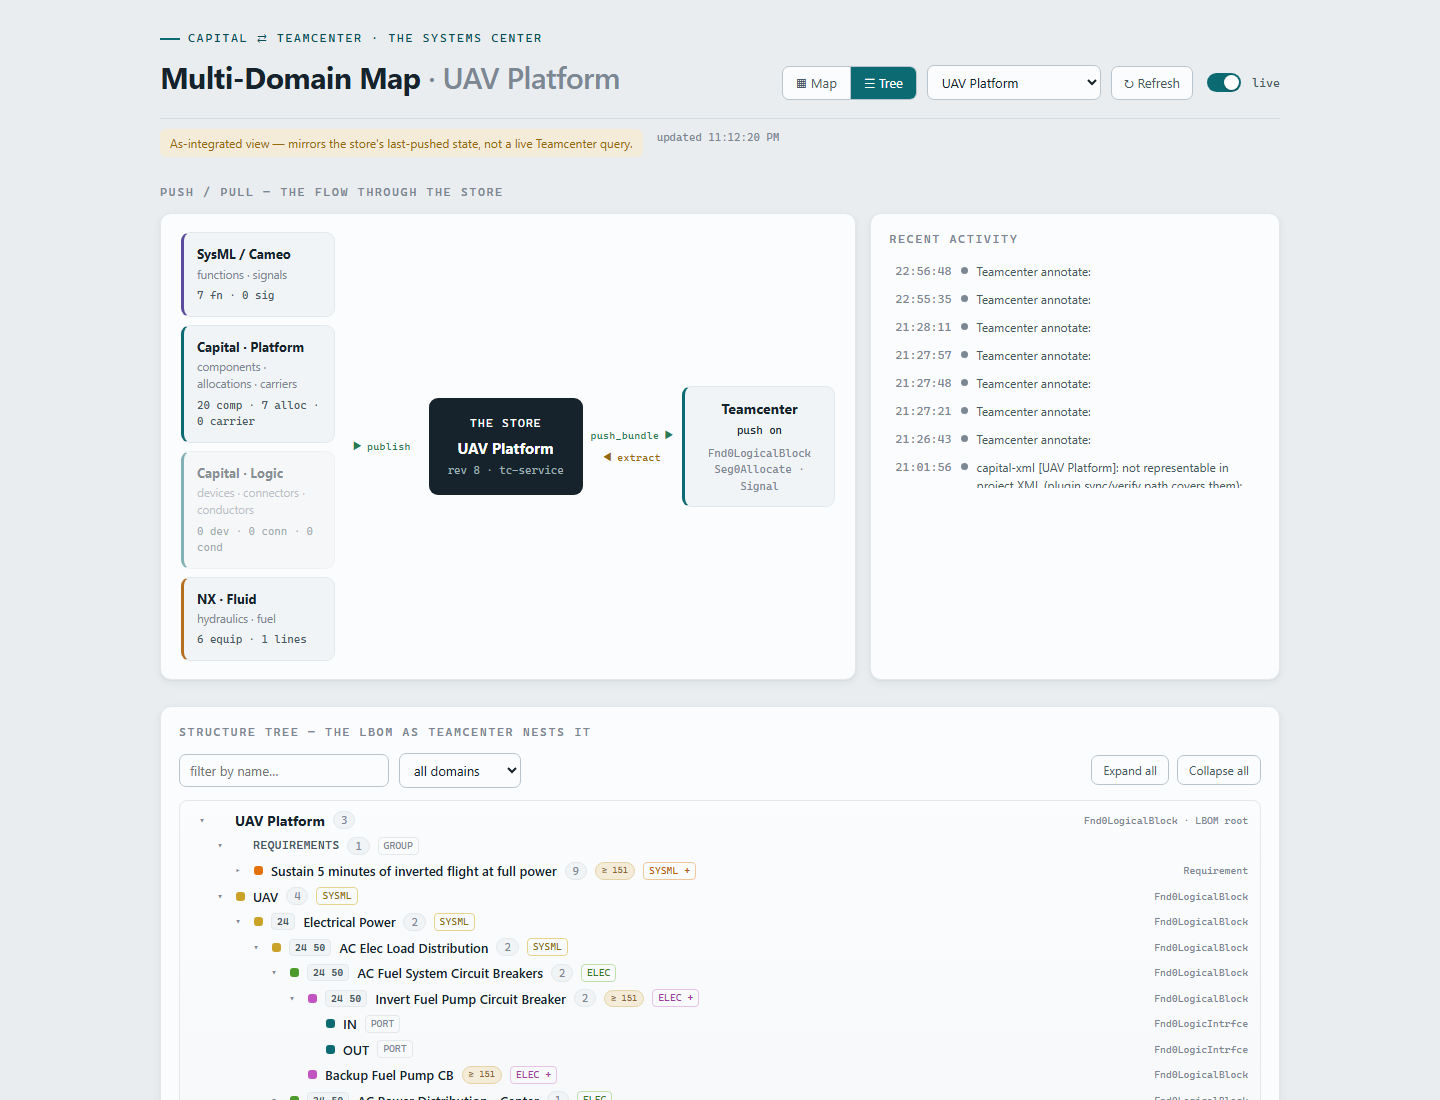Open the all domains dropdown
This screenshot has height=1100, width=1440.
coord(460,771)
